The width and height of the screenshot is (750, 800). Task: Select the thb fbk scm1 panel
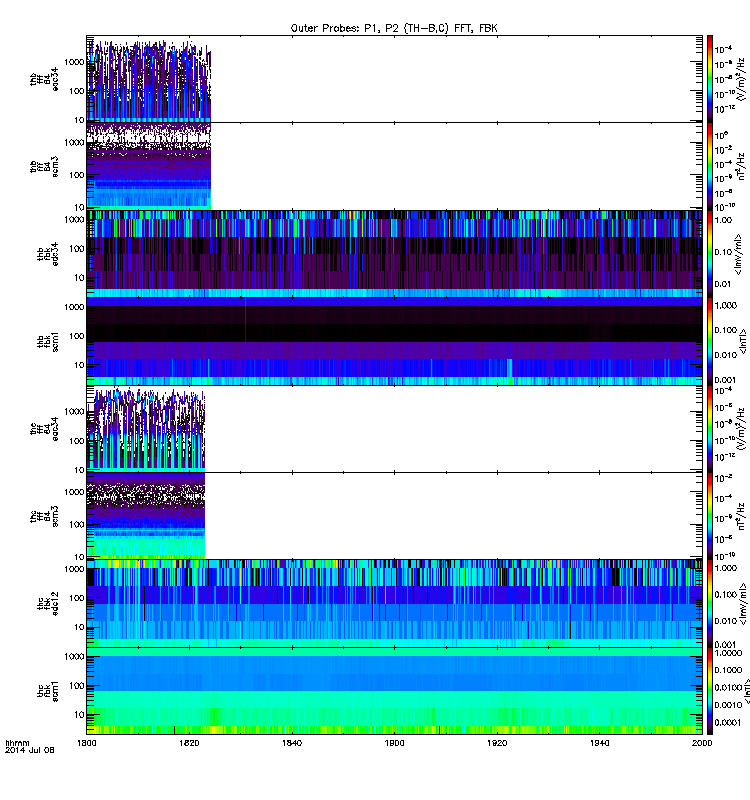point(394,341)
